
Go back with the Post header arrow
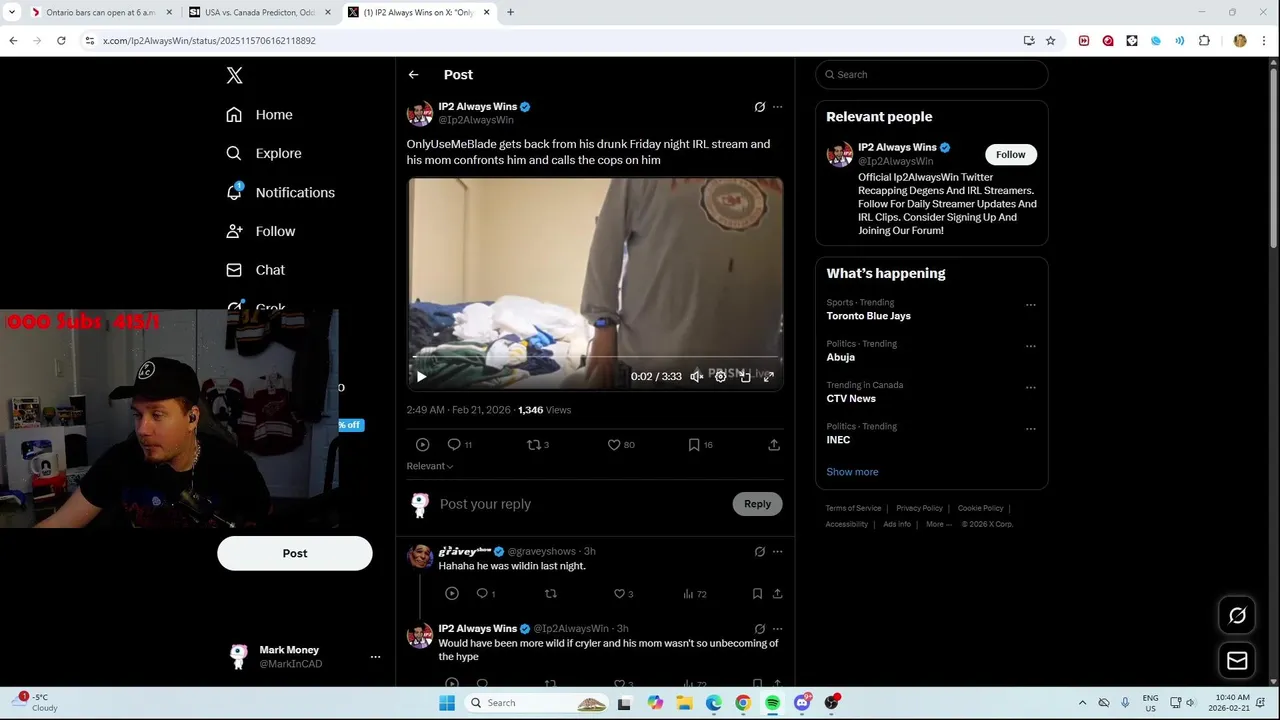click(x=413, y=75)
